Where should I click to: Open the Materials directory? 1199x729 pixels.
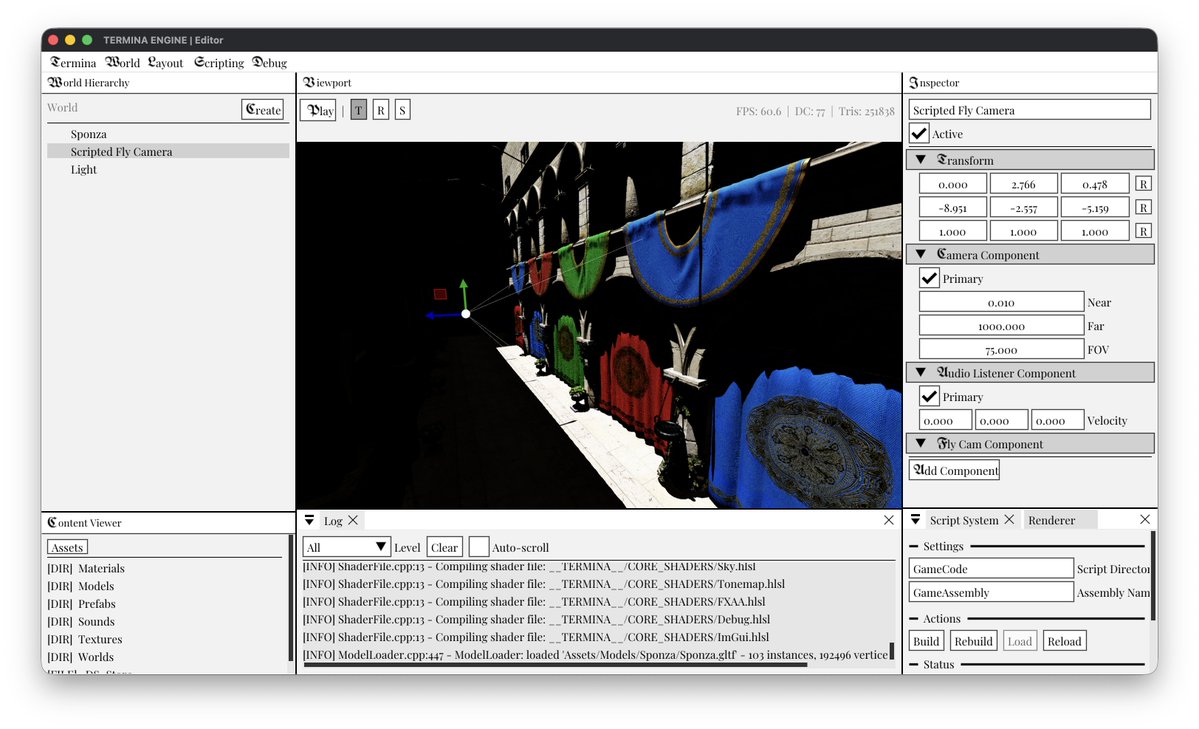(x=86, y=568)
